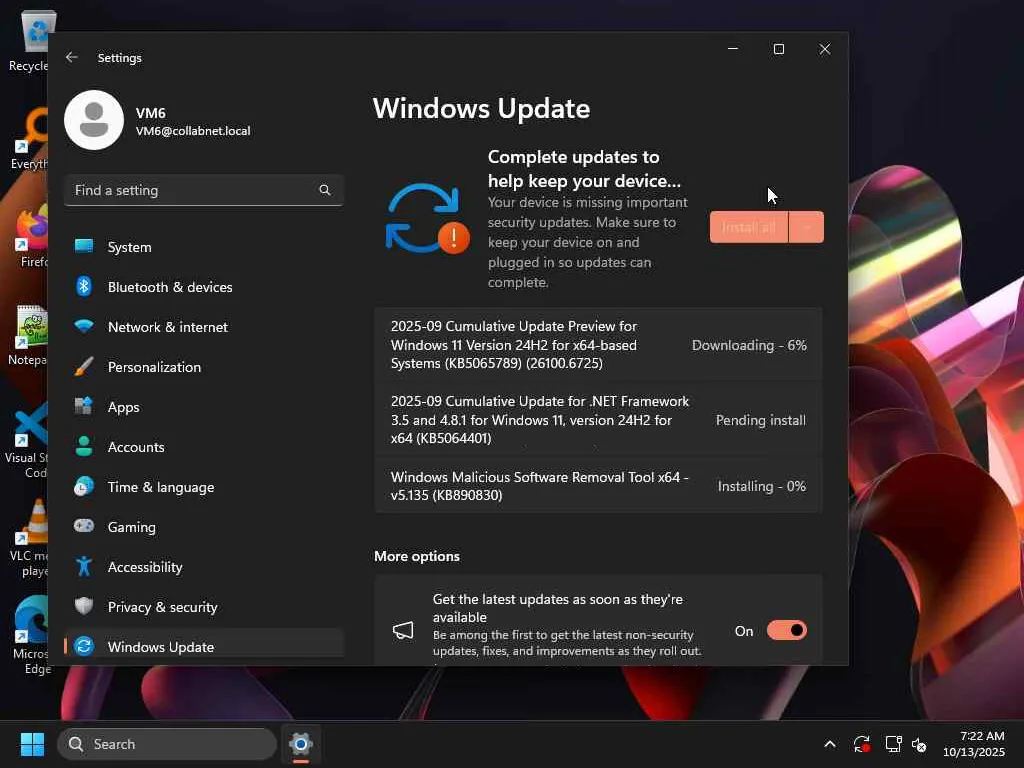
Task: Click the Privacy & security shield icon
Action: click(x=84, y=606)
